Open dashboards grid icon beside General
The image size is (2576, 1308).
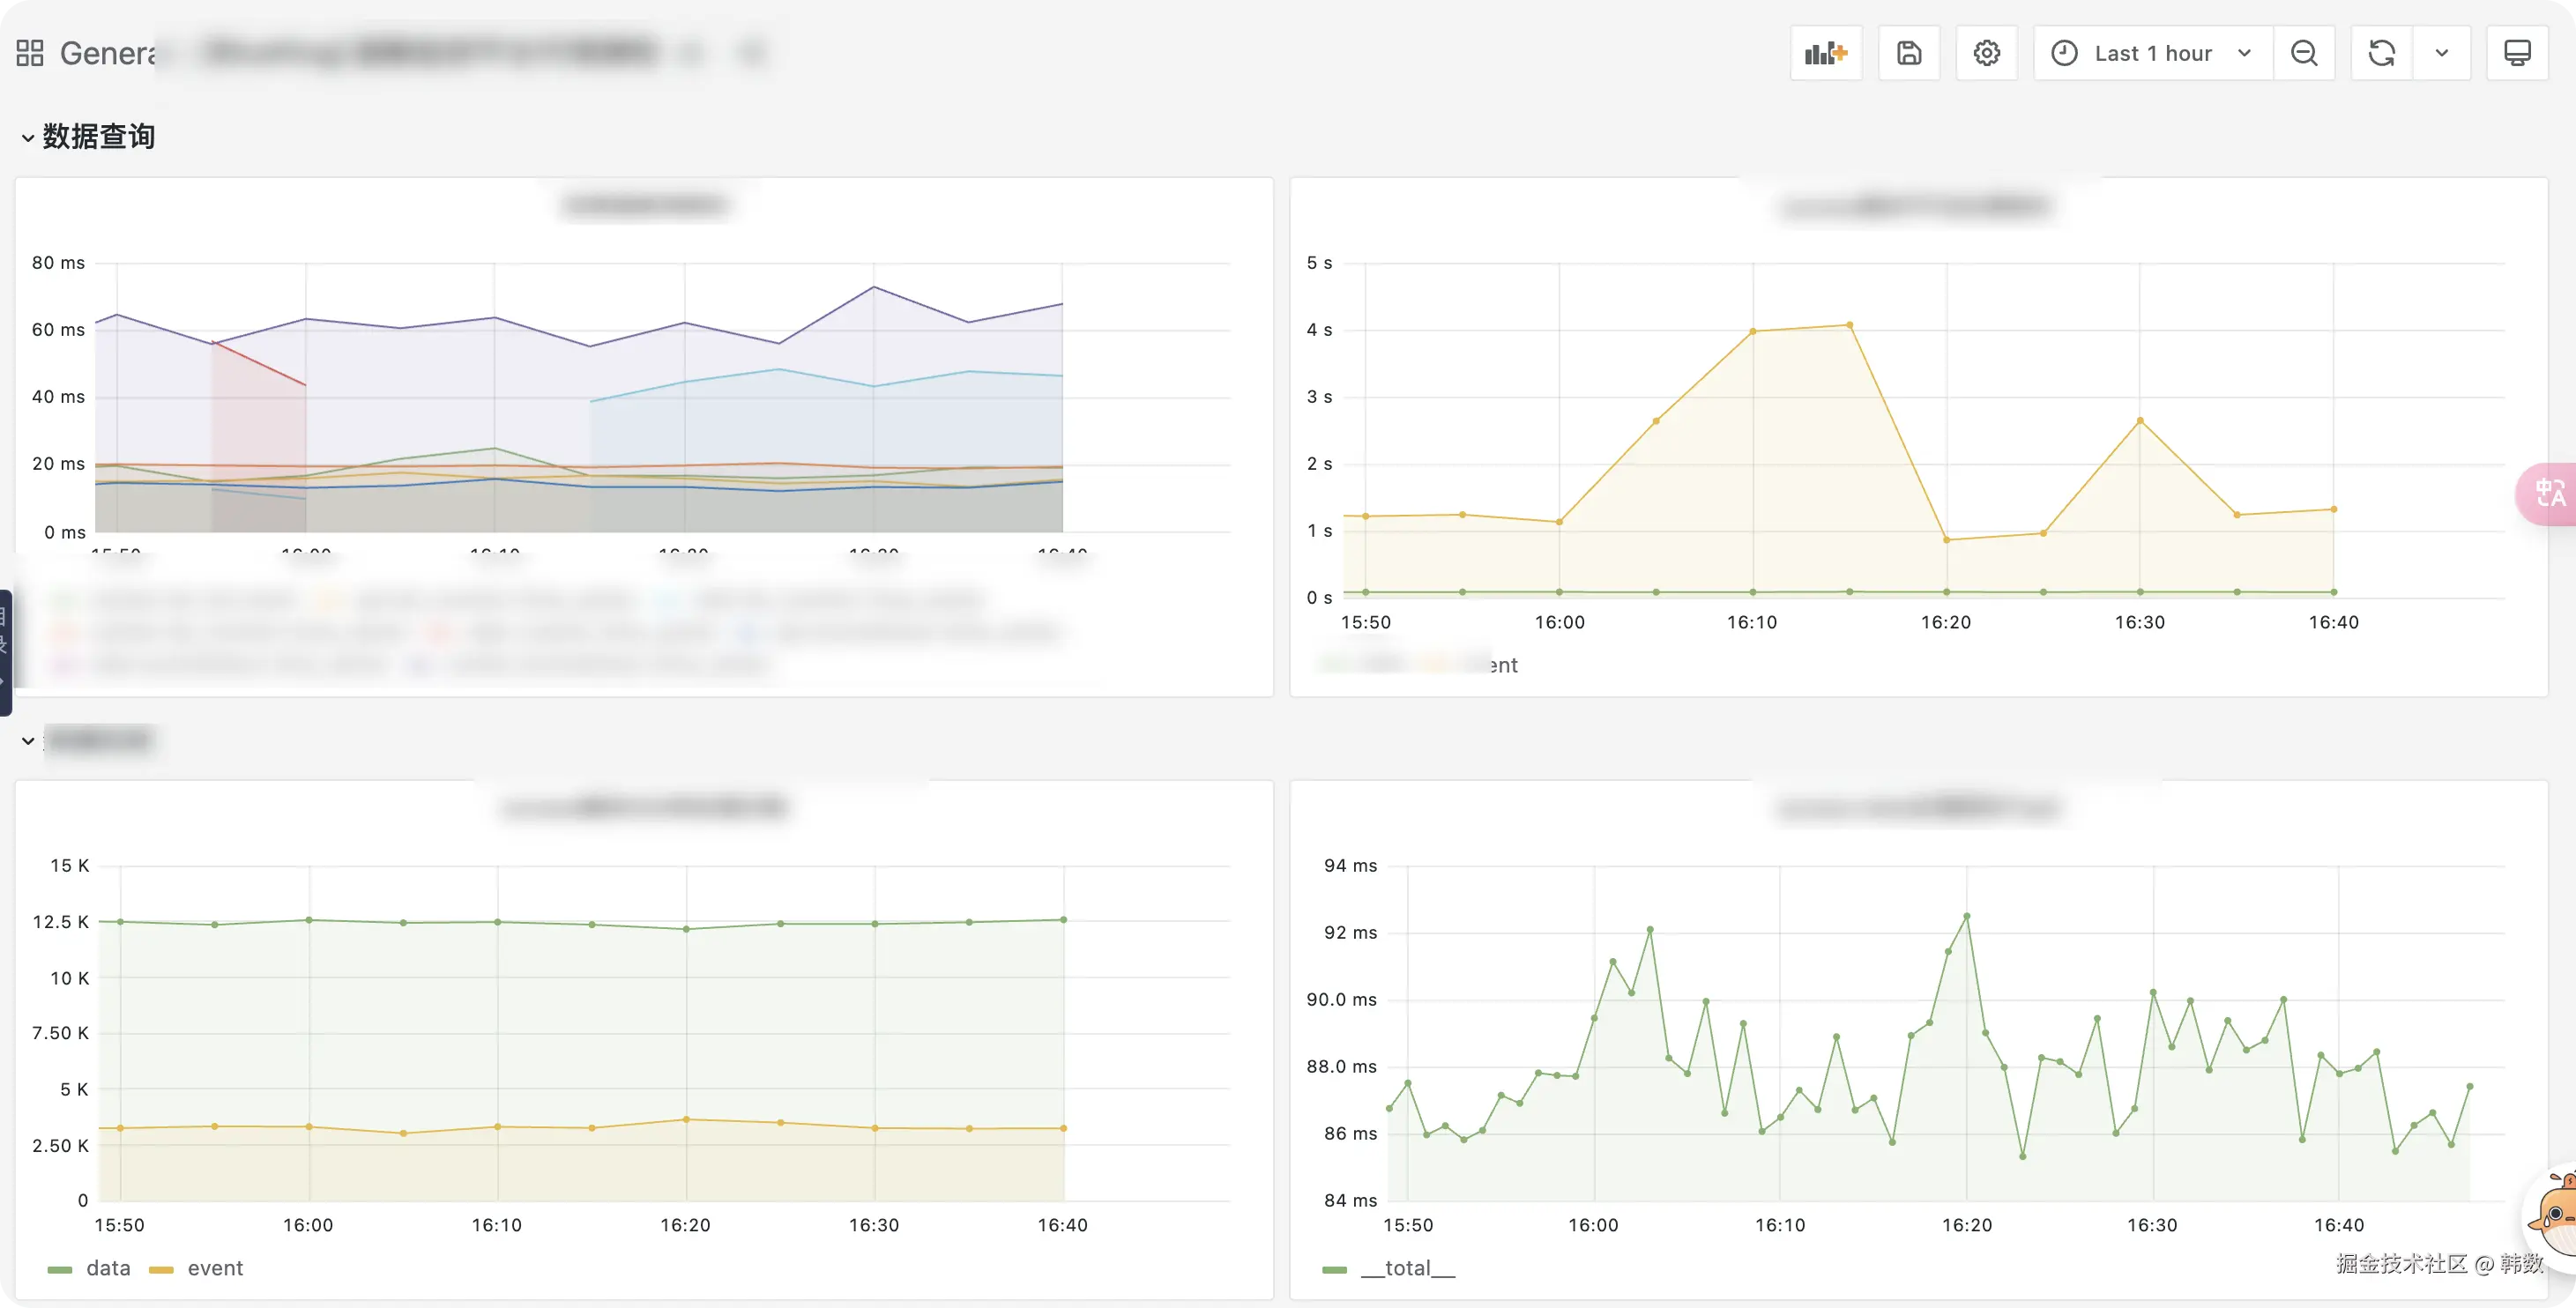point(30,53)
